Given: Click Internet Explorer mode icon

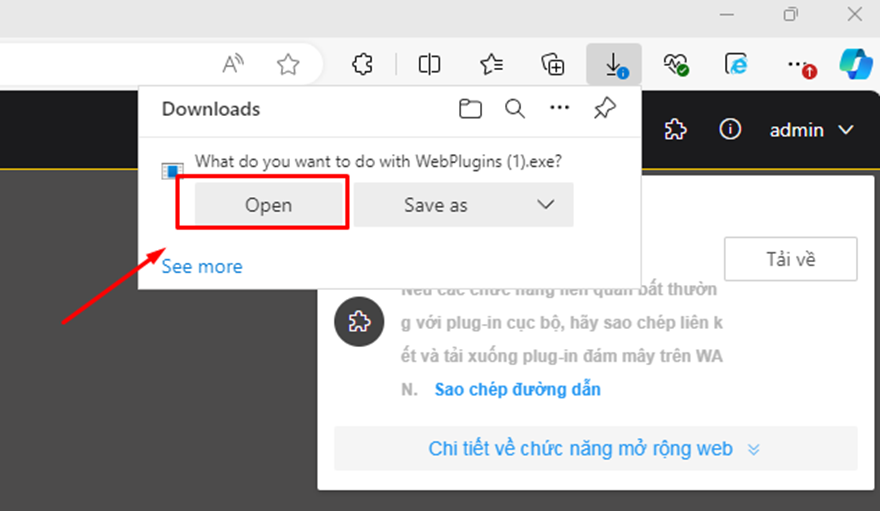Looking at the screenshot, I should coord(736,64).
